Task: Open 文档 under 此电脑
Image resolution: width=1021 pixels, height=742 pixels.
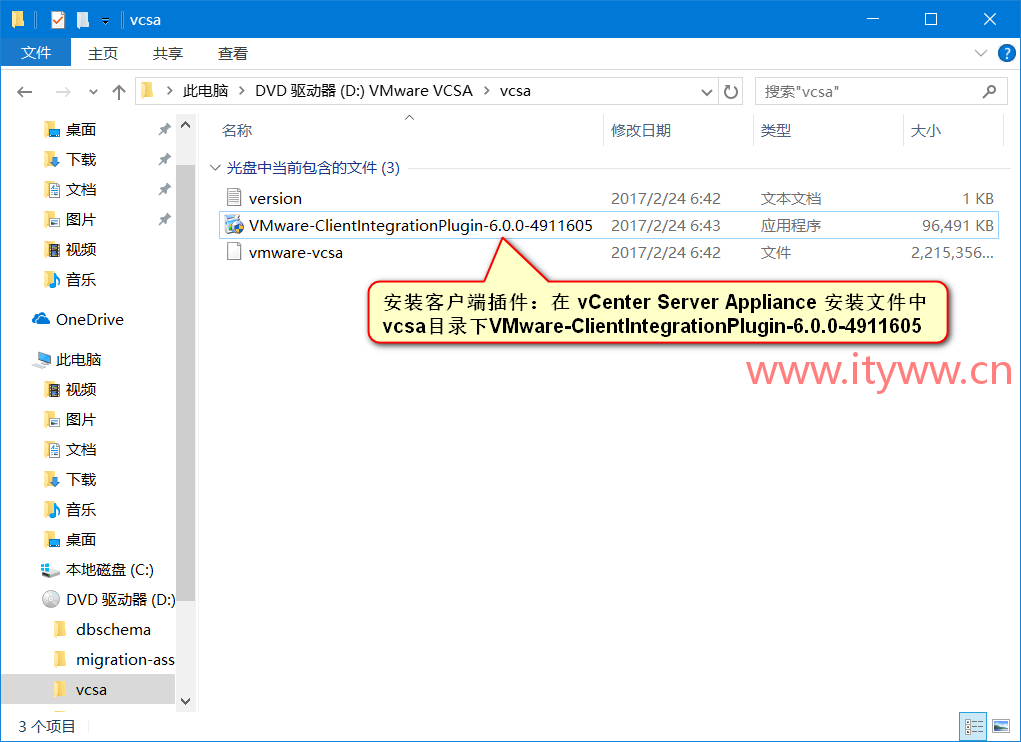Action: click(81, 449)
